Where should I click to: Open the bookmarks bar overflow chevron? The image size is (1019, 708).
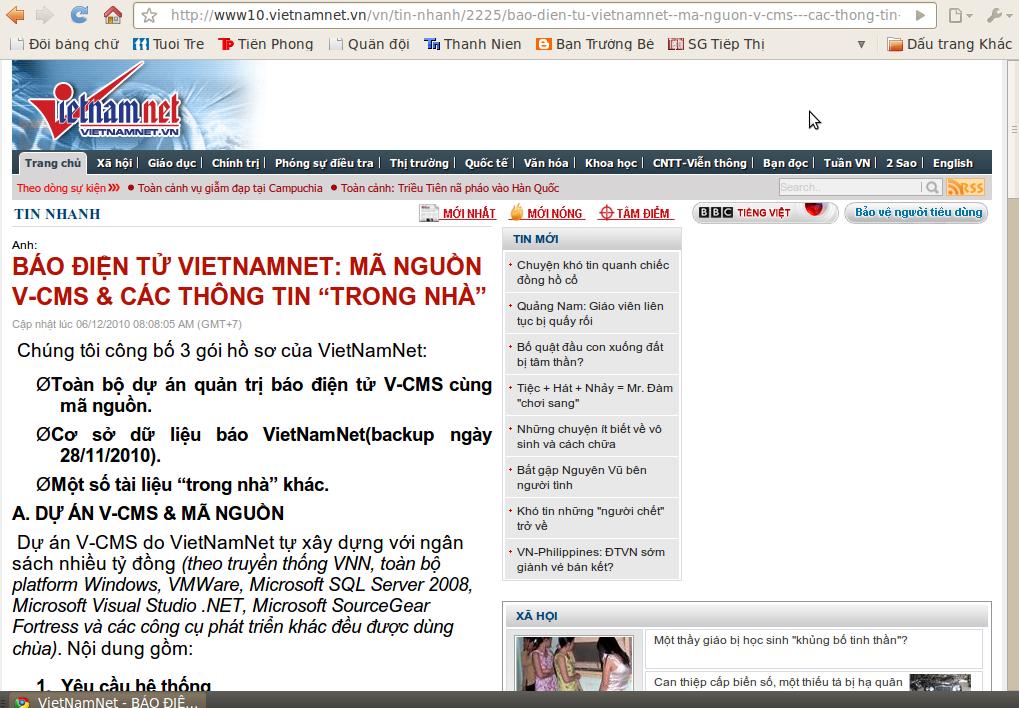point(860,44)
